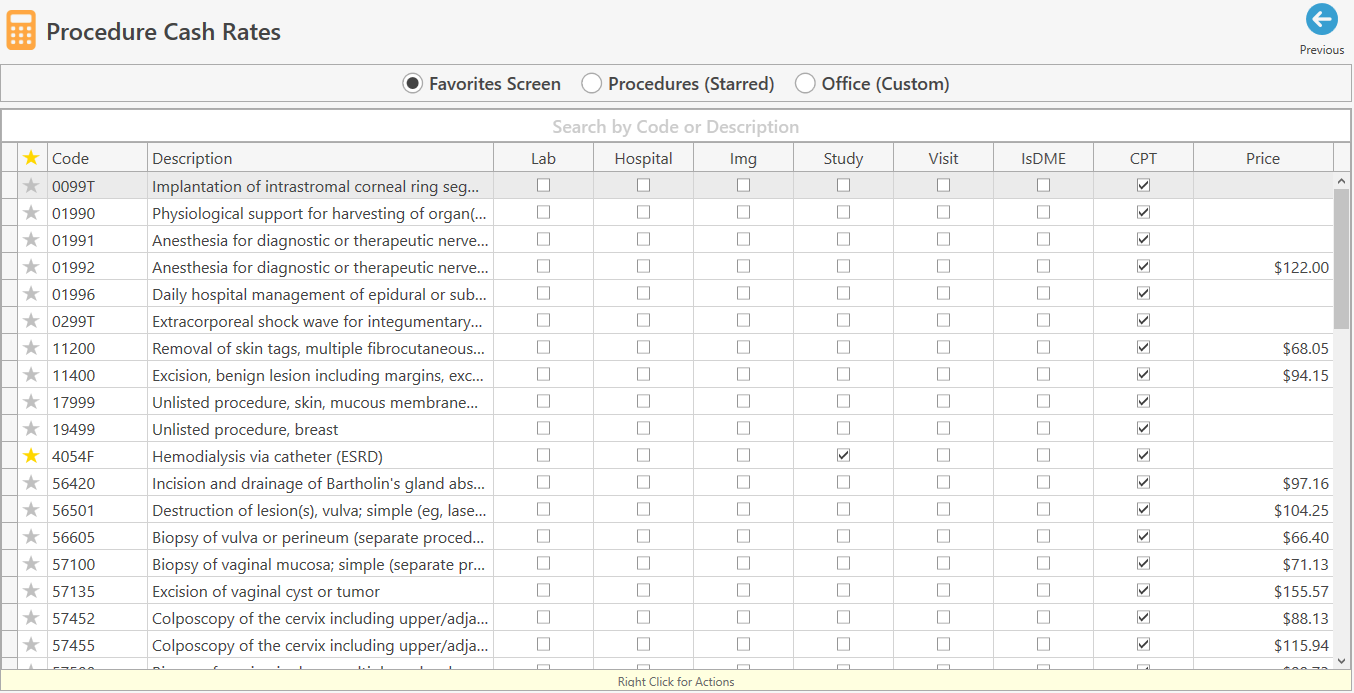Star the 19499 unlisted breast procedure

[31, 428]
